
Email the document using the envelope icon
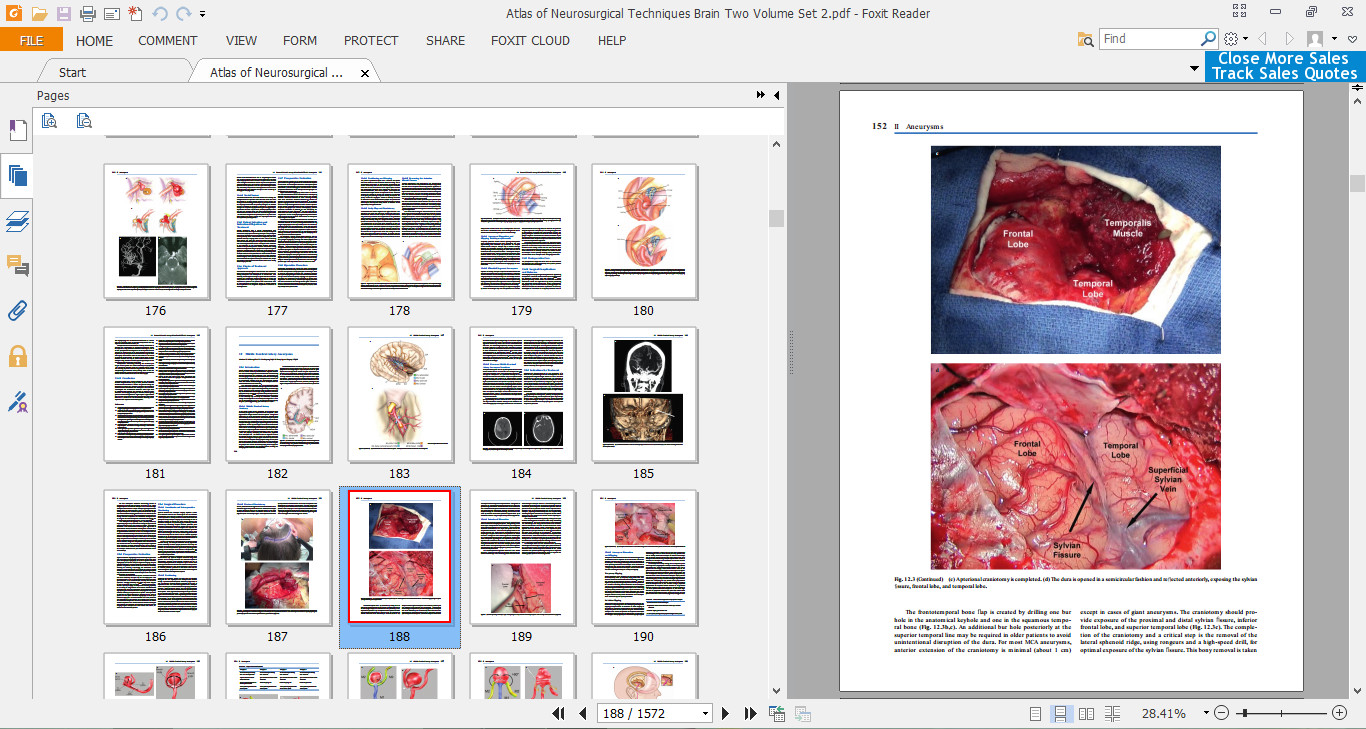(x=111, y=14)
